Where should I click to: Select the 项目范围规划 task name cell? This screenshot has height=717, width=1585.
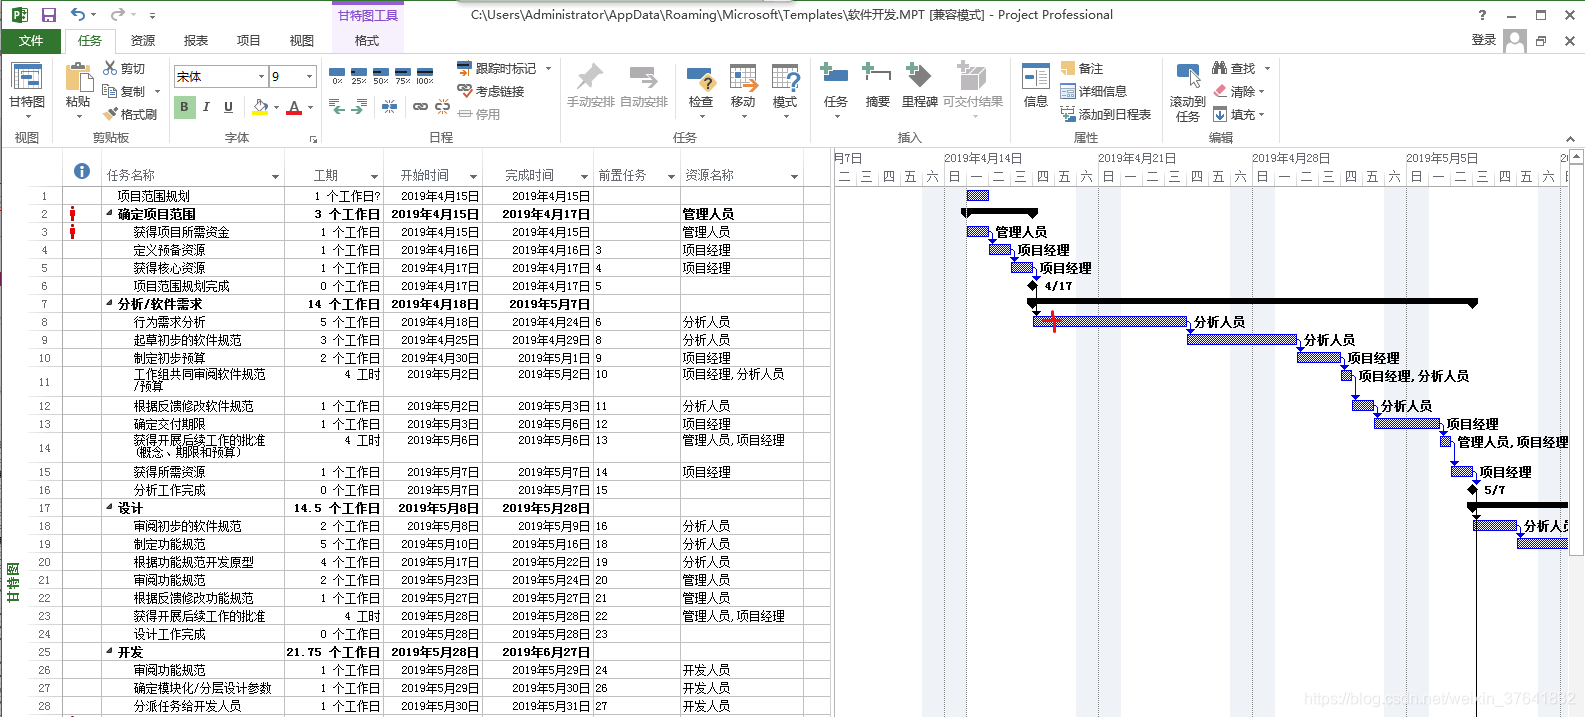[193, 196]
